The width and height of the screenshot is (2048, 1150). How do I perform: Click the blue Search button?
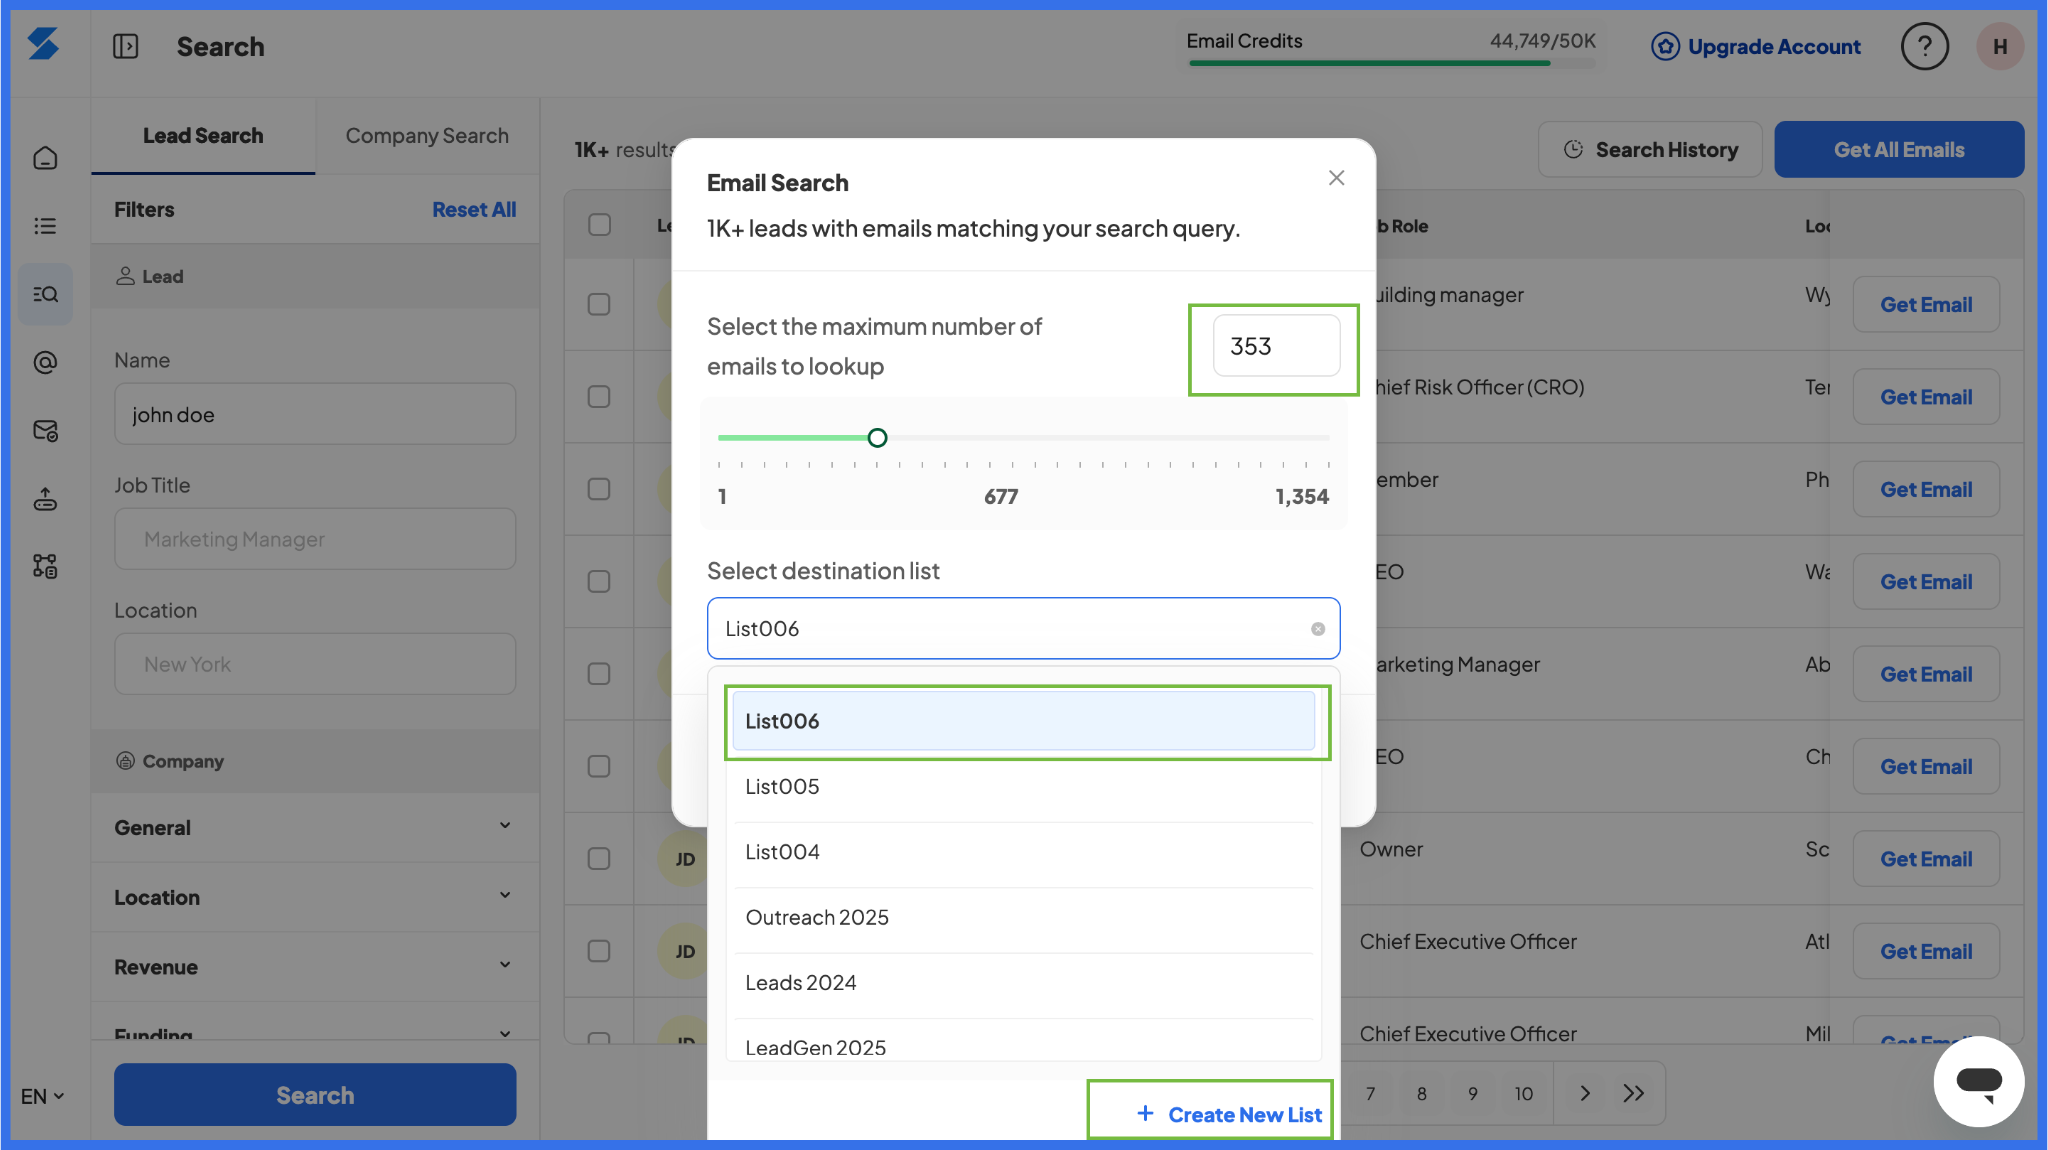(315, 1095)
